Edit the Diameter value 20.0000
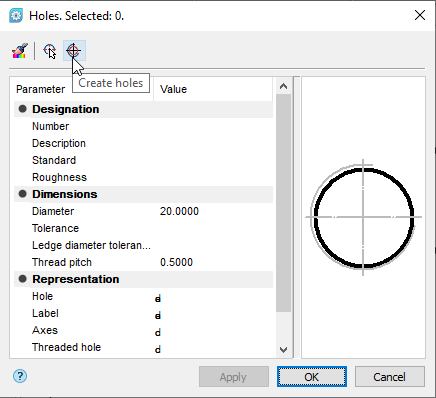The height and width of the screenshot is (398, 436). click(179, 211)
